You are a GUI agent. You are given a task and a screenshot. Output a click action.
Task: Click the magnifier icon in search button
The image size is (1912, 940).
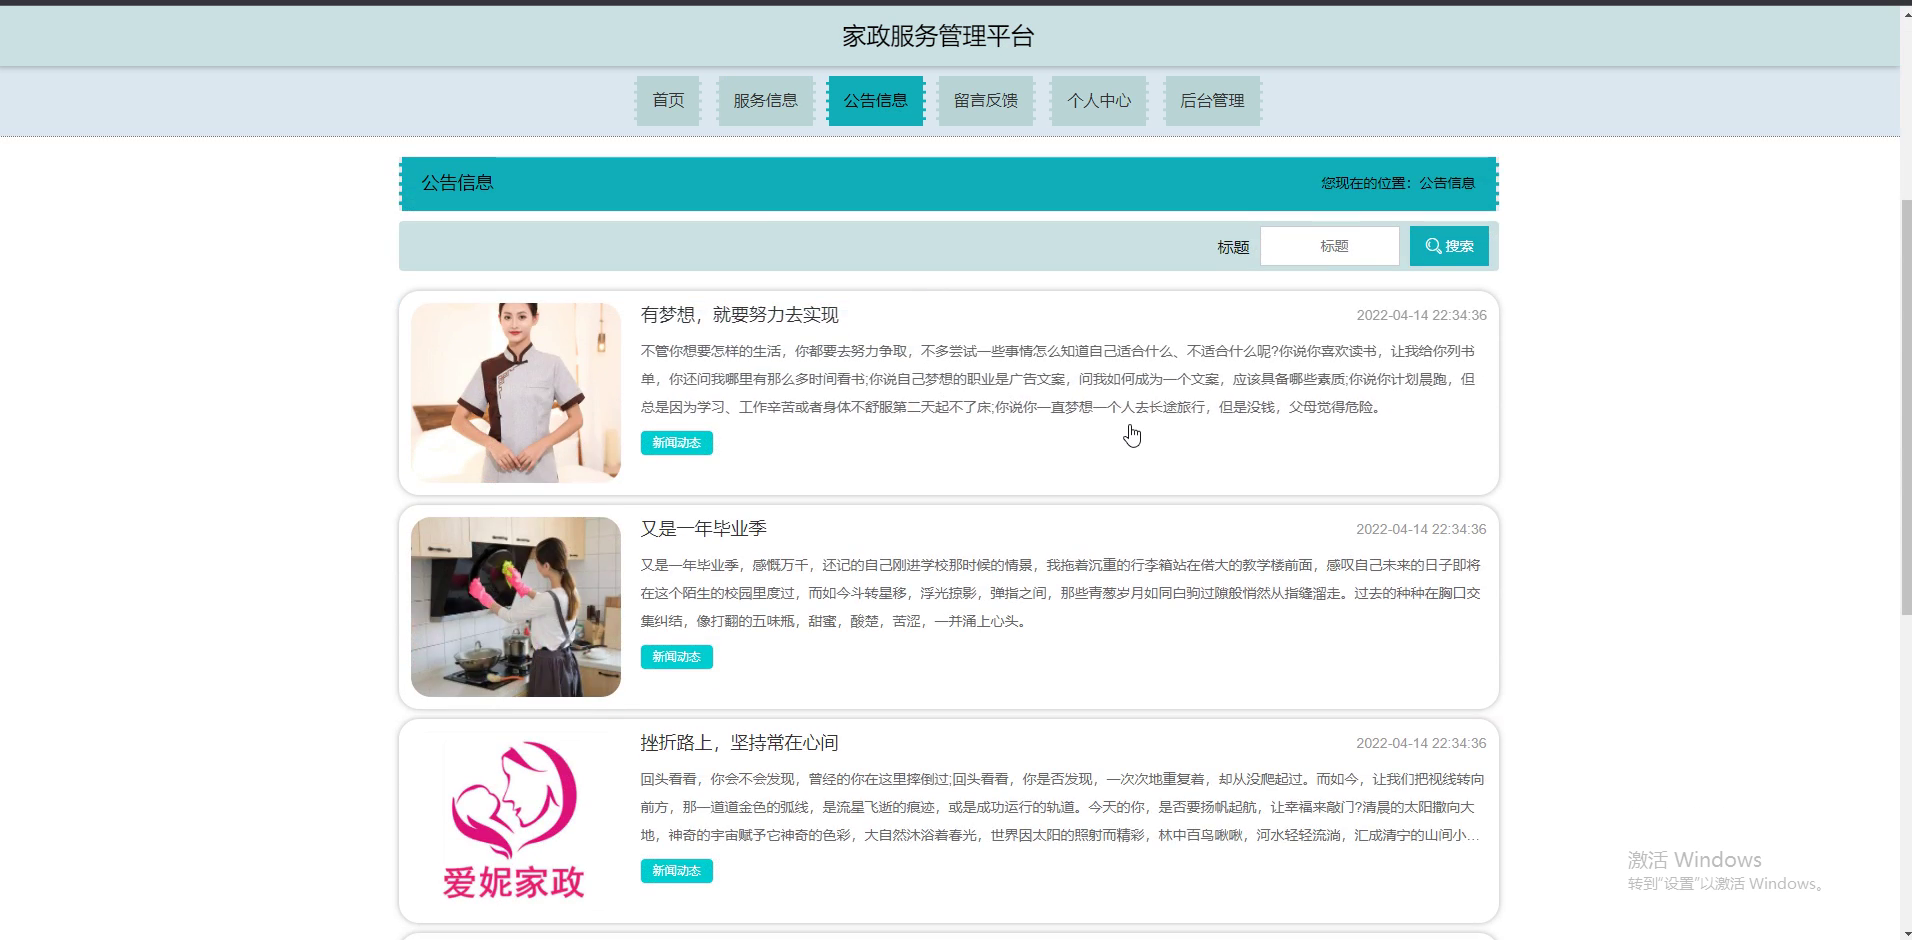coord(1433,246)
